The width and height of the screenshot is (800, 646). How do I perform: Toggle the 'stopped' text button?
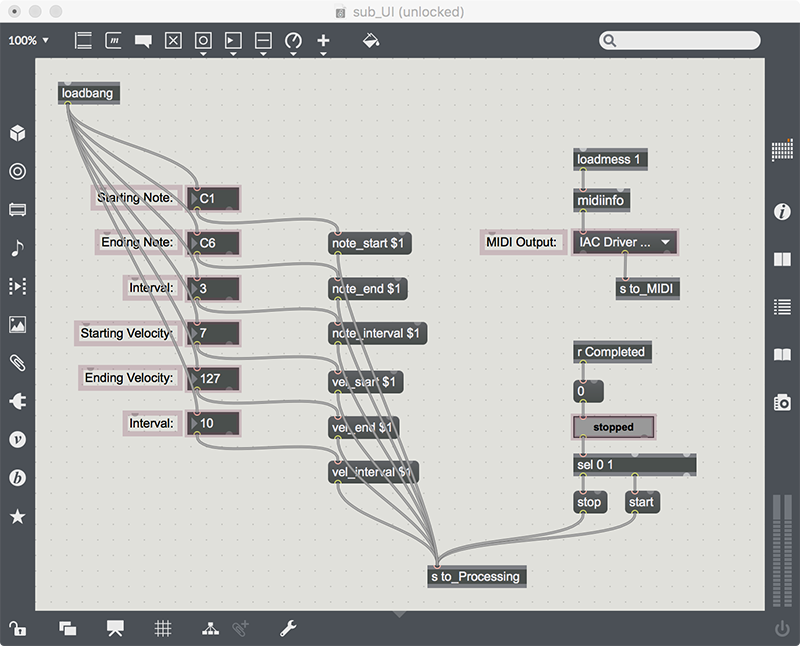coord(613,427)
